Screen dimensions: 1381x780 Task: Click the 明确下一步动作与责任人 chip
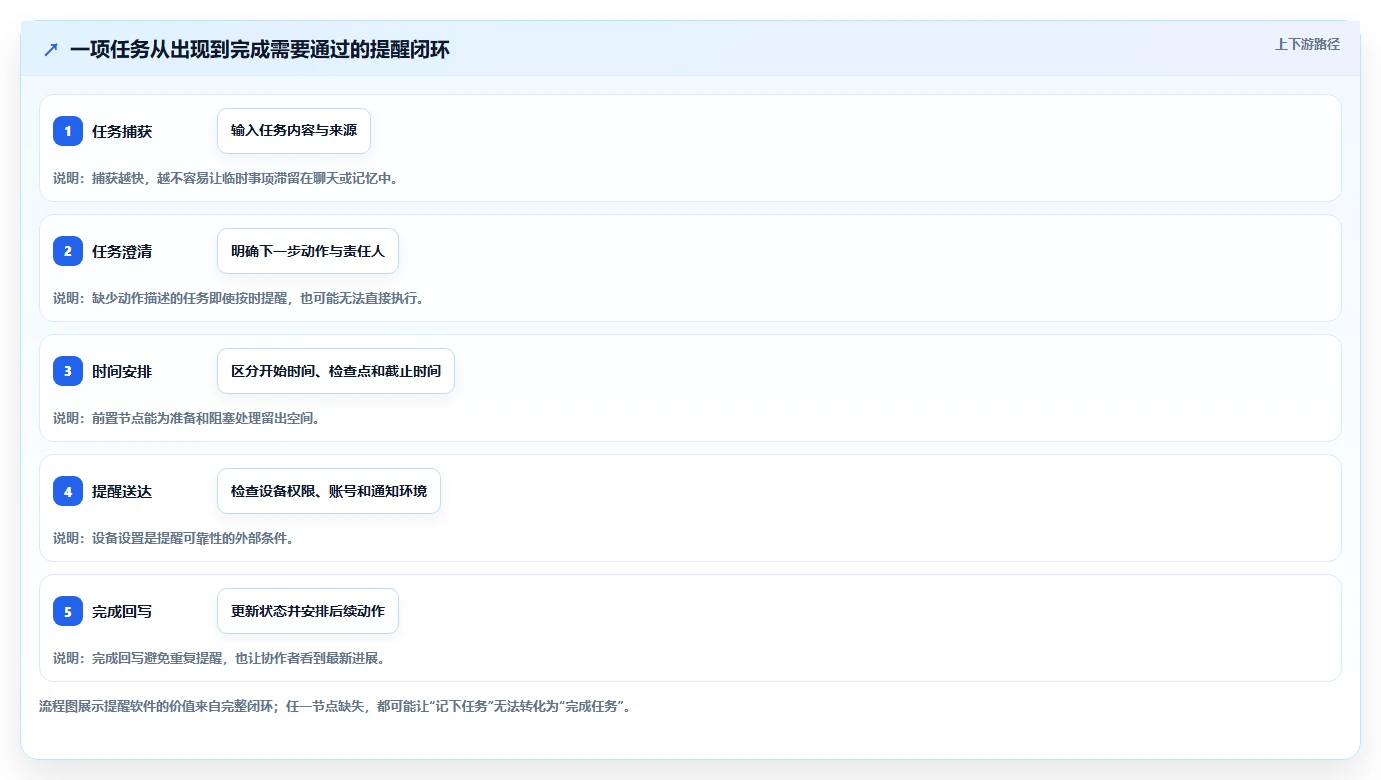click(x=308, y=251)
